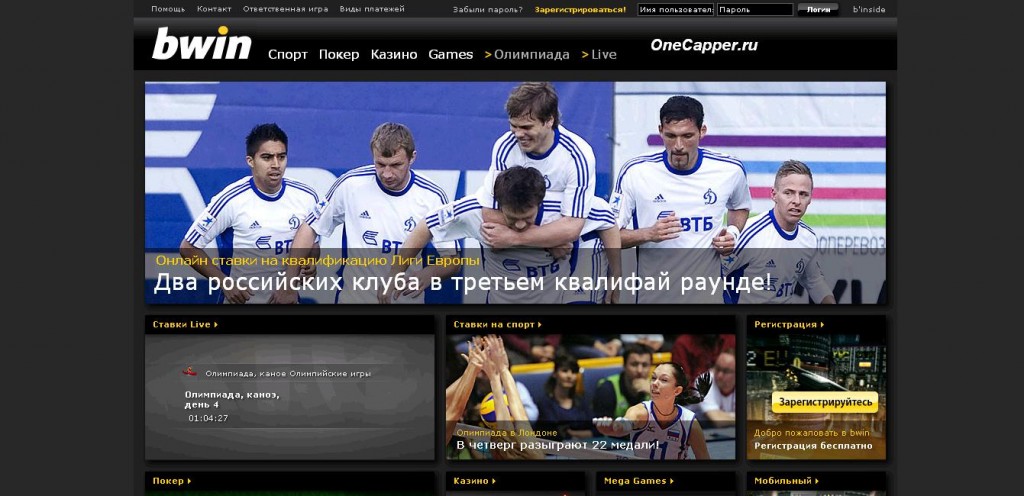Screen dimensions: 1024x496
Task: Click Забыли пароль? link
Action: click(x=488, y=10)
